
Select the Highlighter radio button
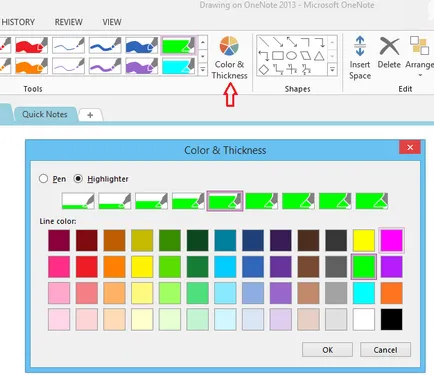[78, 179]
